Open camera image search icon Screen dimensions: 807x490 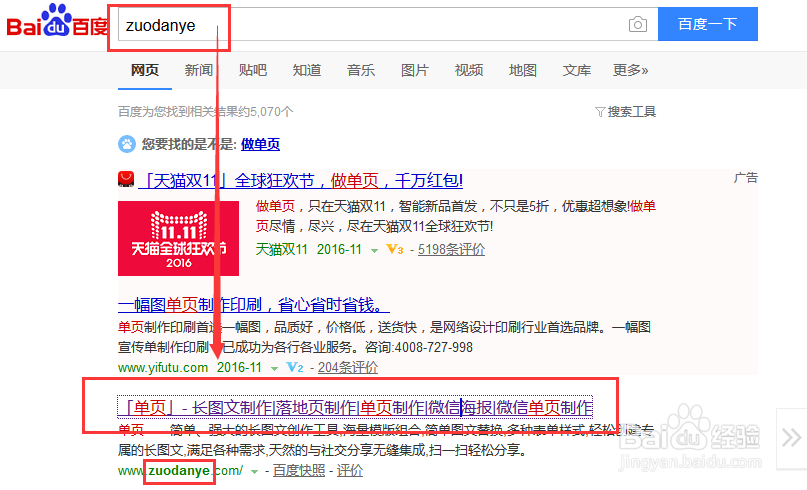point(638,24)
